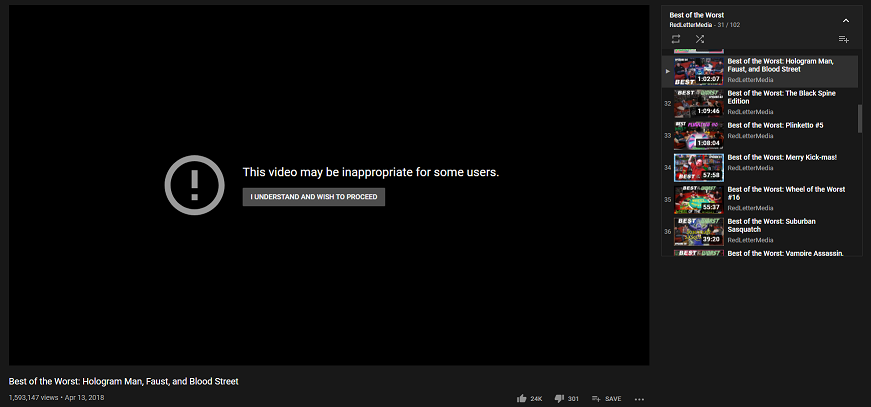The width and height of the screenshot is (871, 407).
Task: Save playlist with add-to-library icon
Action: point(843,39)
